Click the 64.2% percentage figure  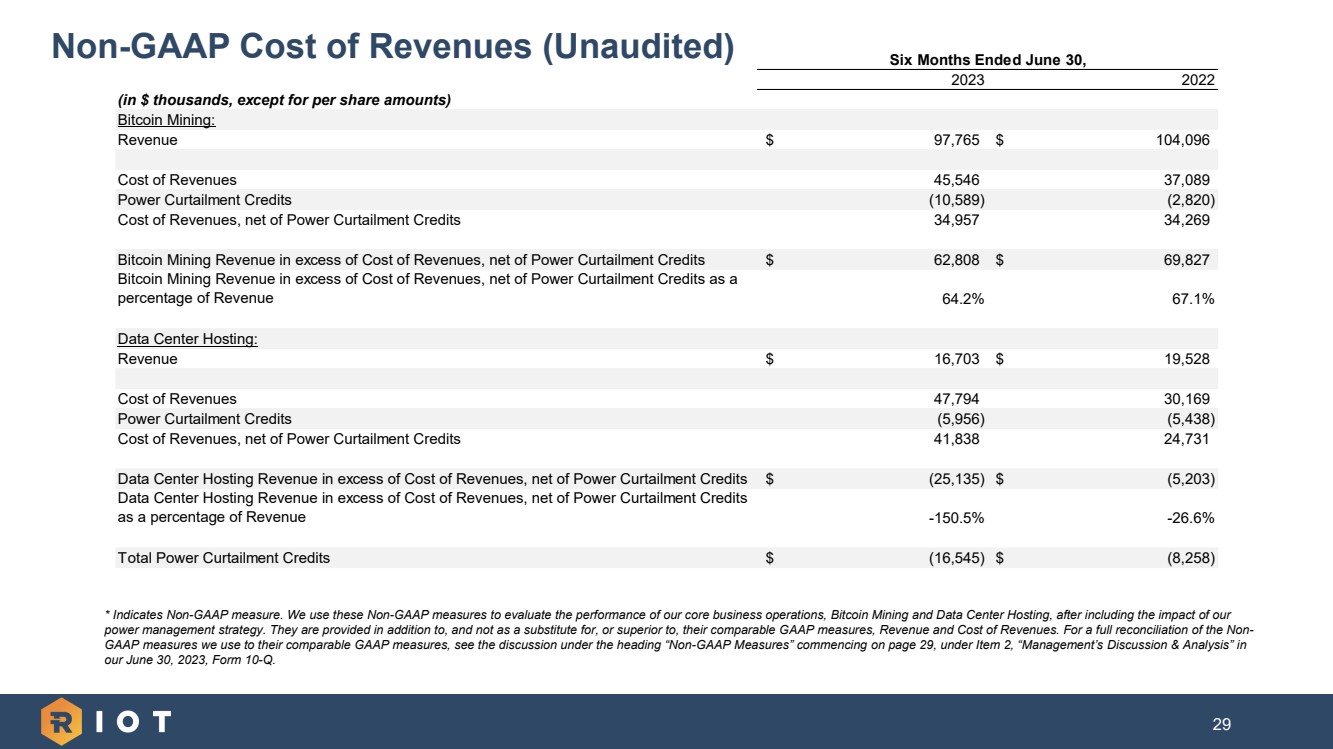click(x=963, y=298)
